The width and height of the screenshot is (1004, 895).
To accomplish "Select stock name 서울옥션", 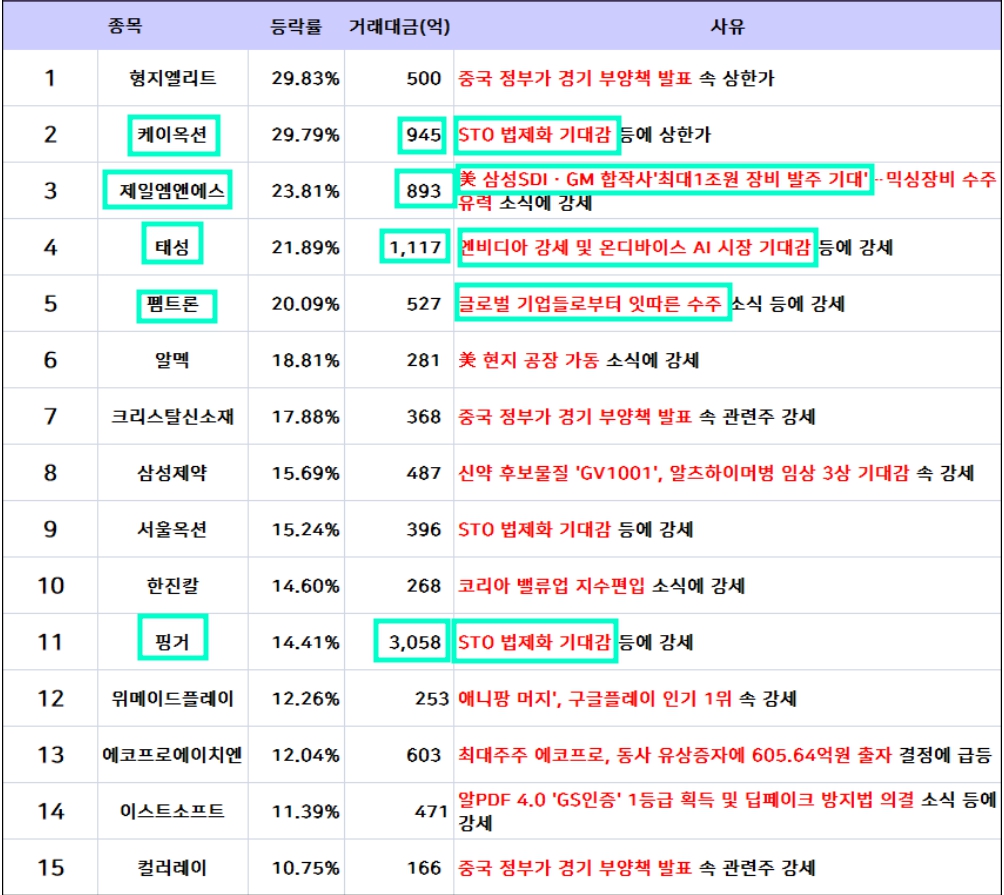I will pyautogui.click(x=173, y=529).
